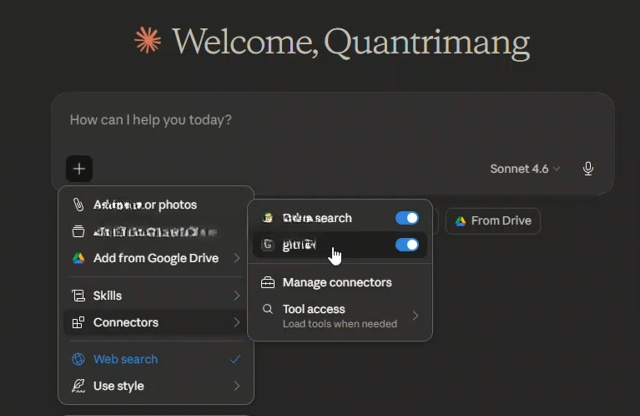Select the Web search option
640x416 pixels.
(156, 359)
